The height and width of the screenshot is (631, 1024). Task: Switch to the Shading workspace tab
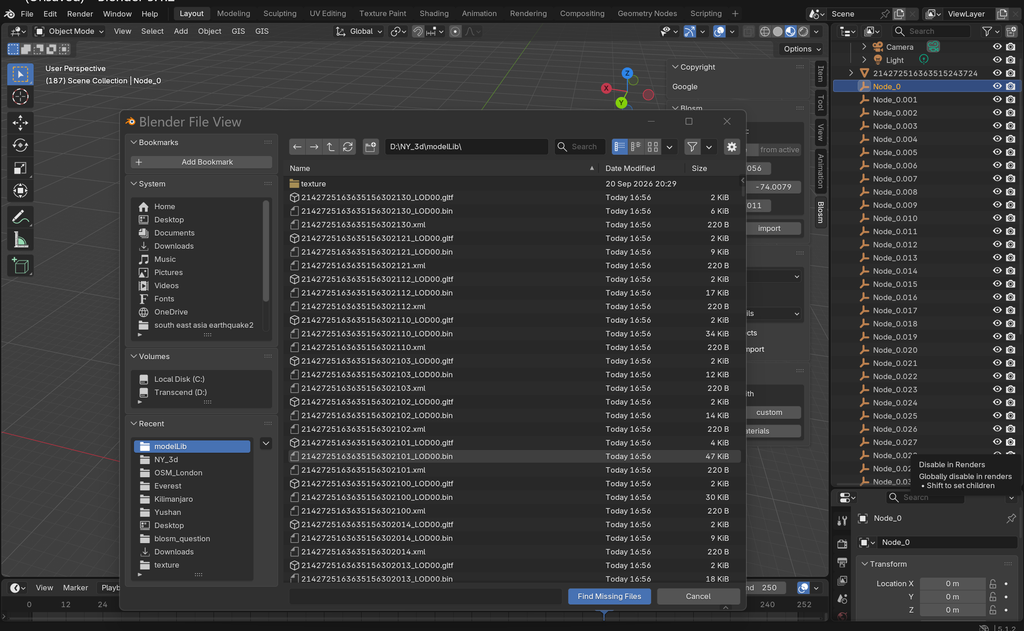pos(434,13)
